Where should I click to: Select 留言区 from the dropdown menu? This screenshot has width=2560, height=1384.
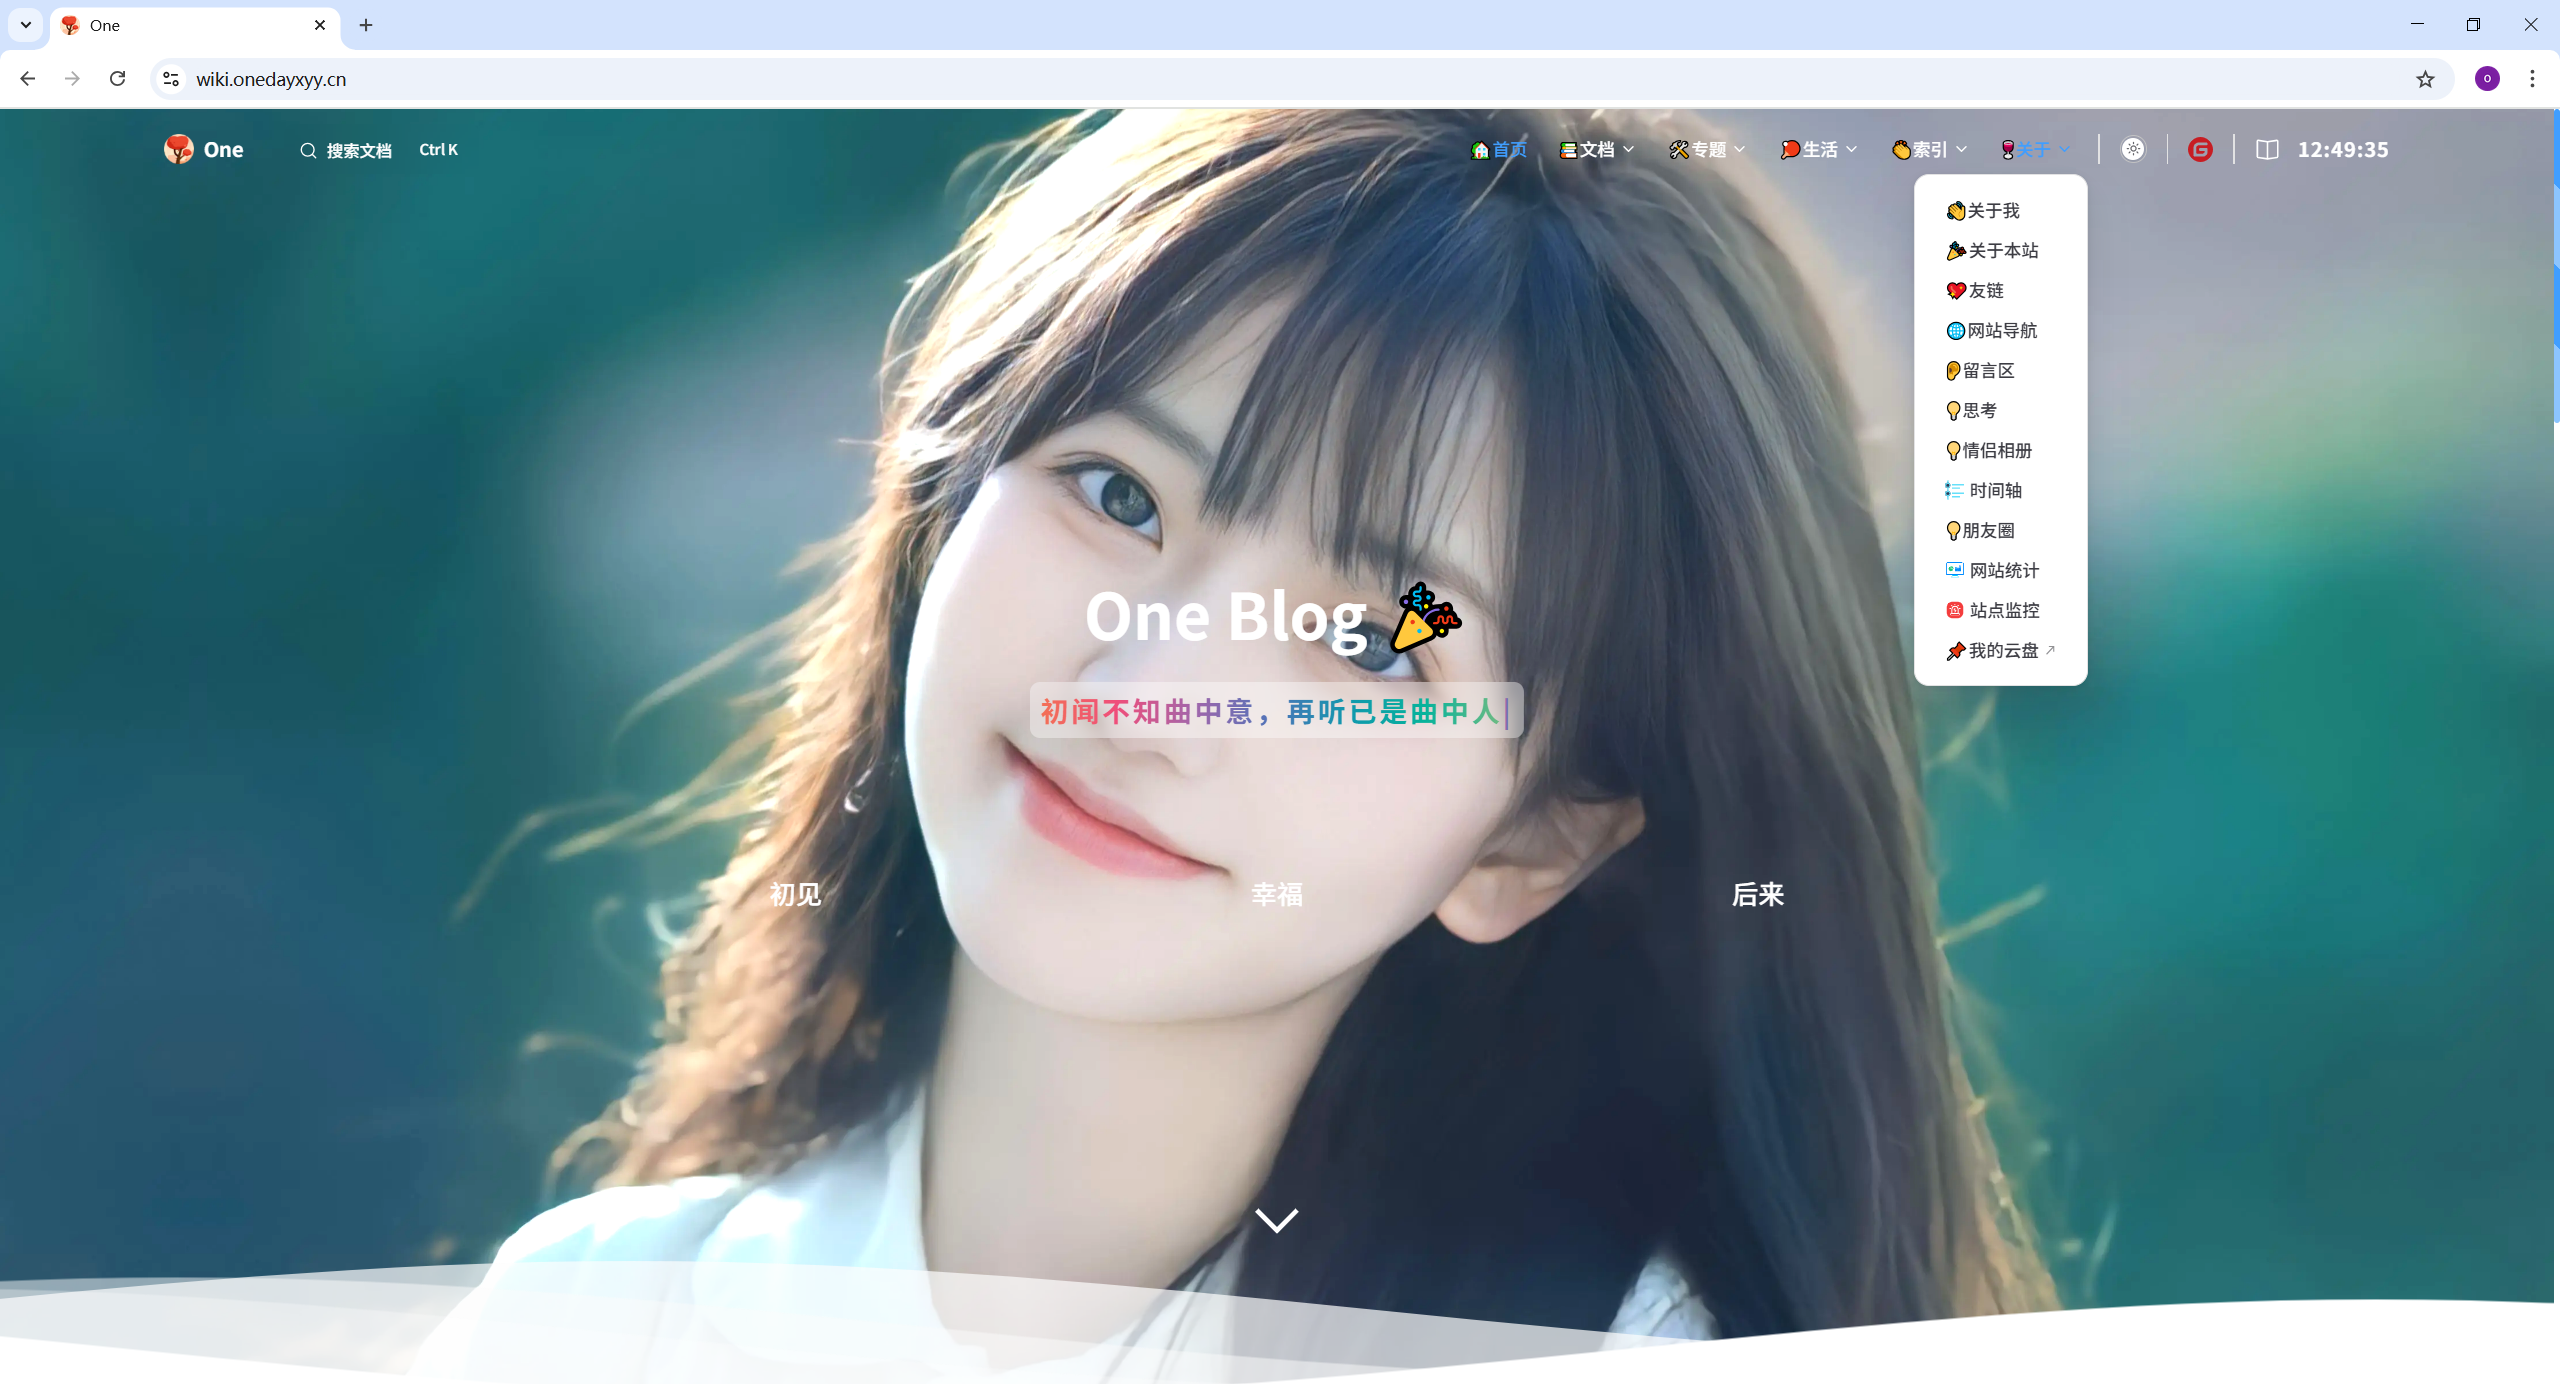coord(1988,370)
